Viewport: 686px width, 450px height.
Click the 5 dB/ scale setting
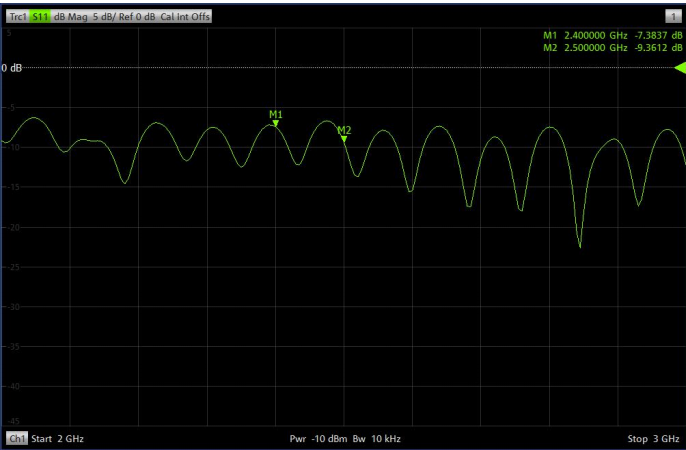pos(103,17)
